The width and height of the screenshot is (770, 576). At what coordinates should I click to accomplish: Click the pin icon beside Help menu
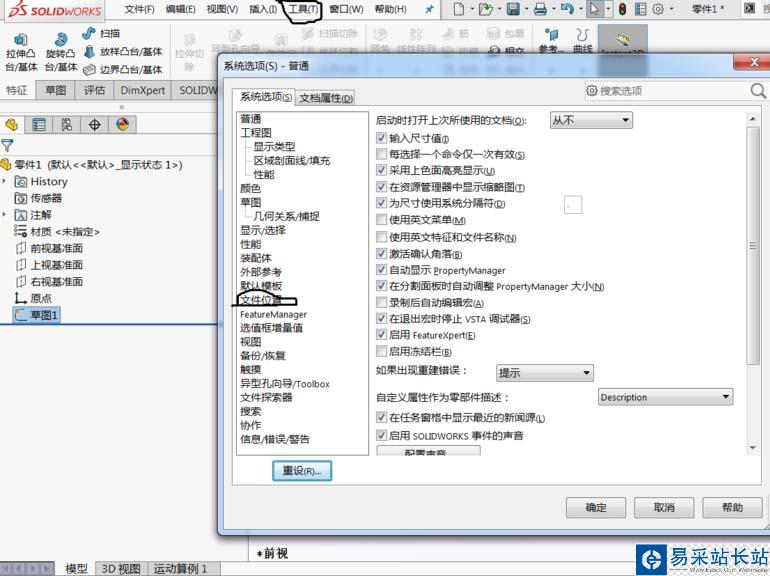(x=429, y=9)
